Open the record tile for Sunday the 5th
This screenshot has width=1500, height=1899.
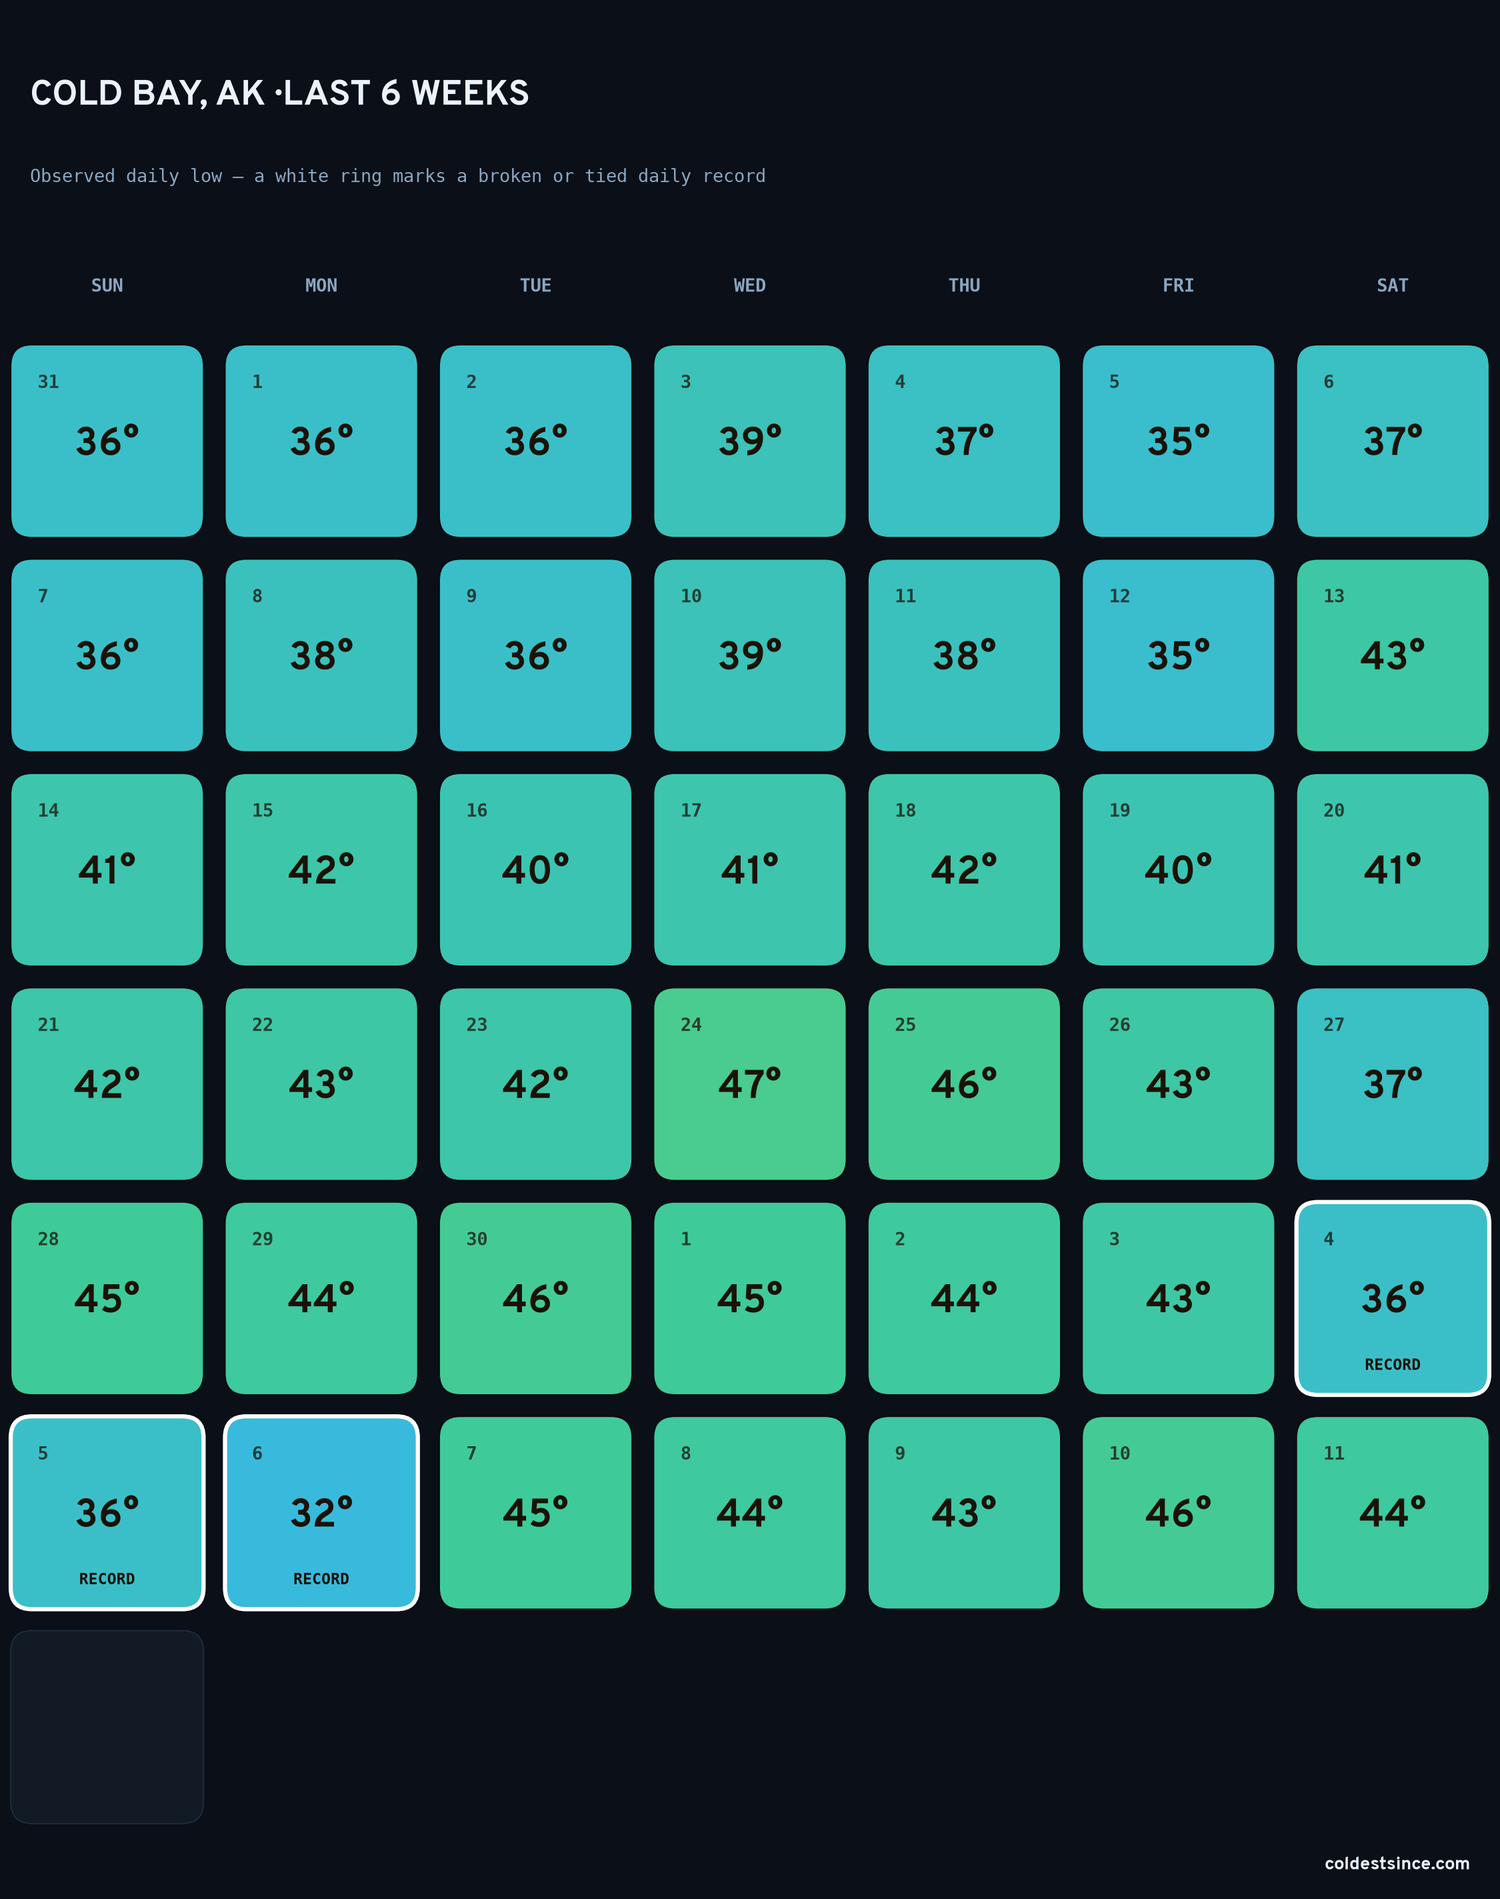coord(107,1512)
